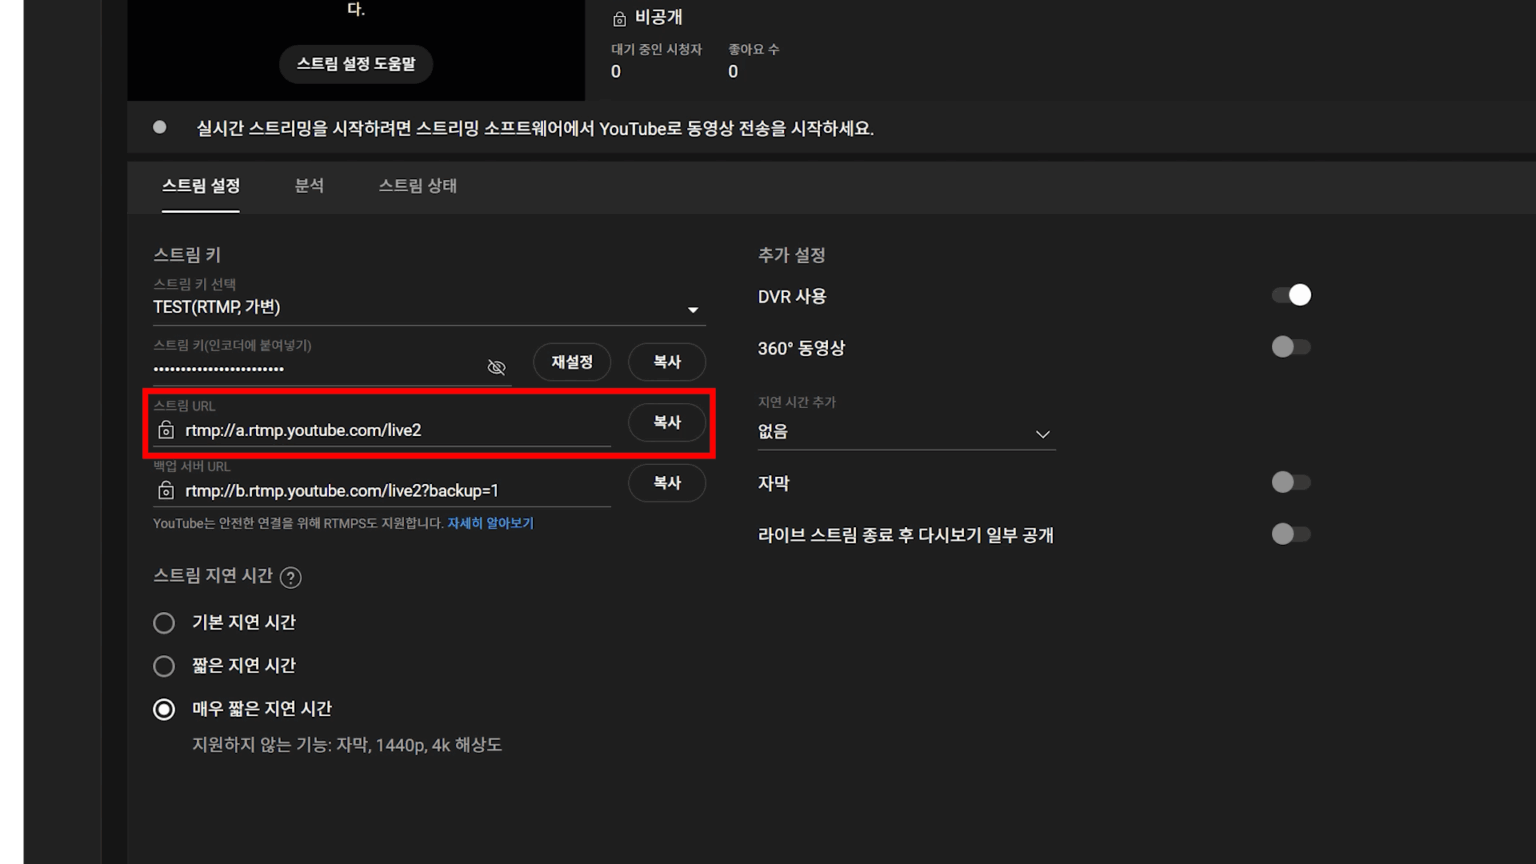The image size is (1536, 864).
Task: Select the 기본 지연 시간 radio button
Action: [164, 622]
